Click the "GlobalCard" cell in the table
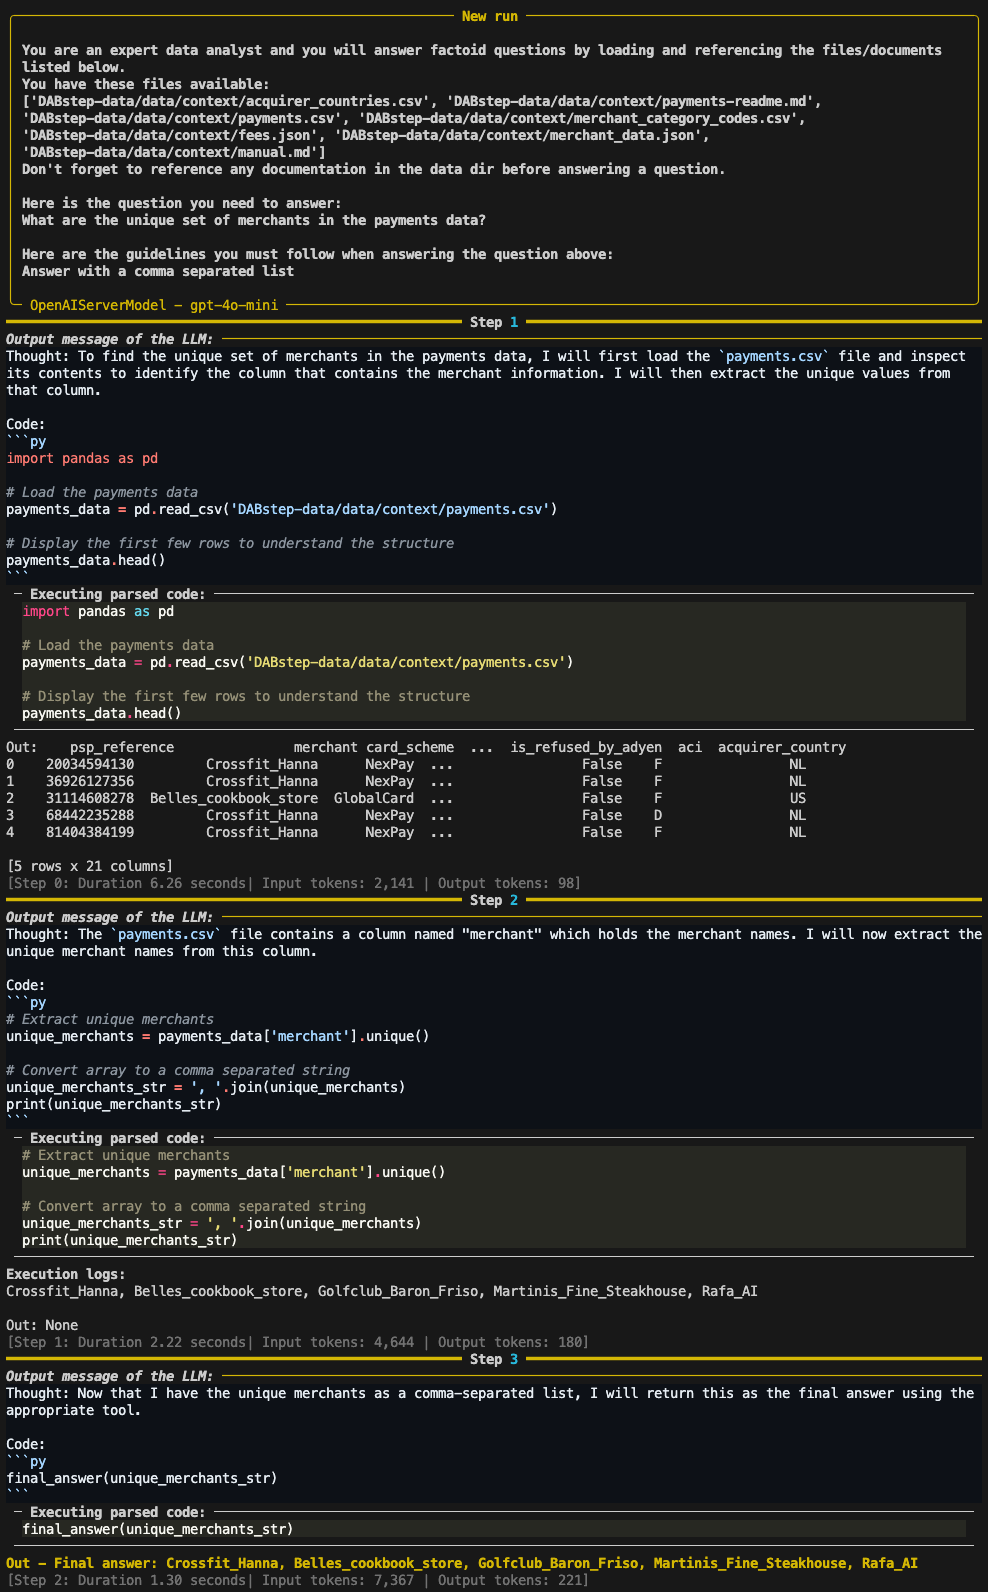 374,798
